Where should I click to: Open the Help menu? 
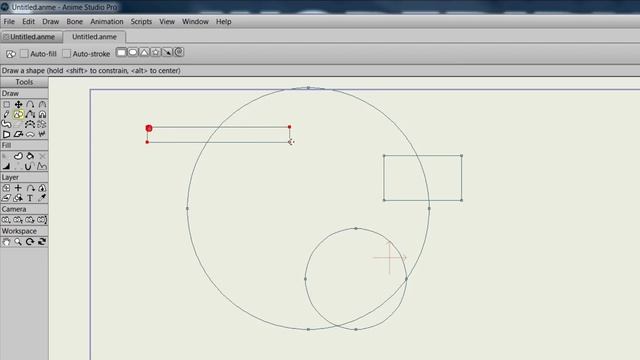coord(224,22)
